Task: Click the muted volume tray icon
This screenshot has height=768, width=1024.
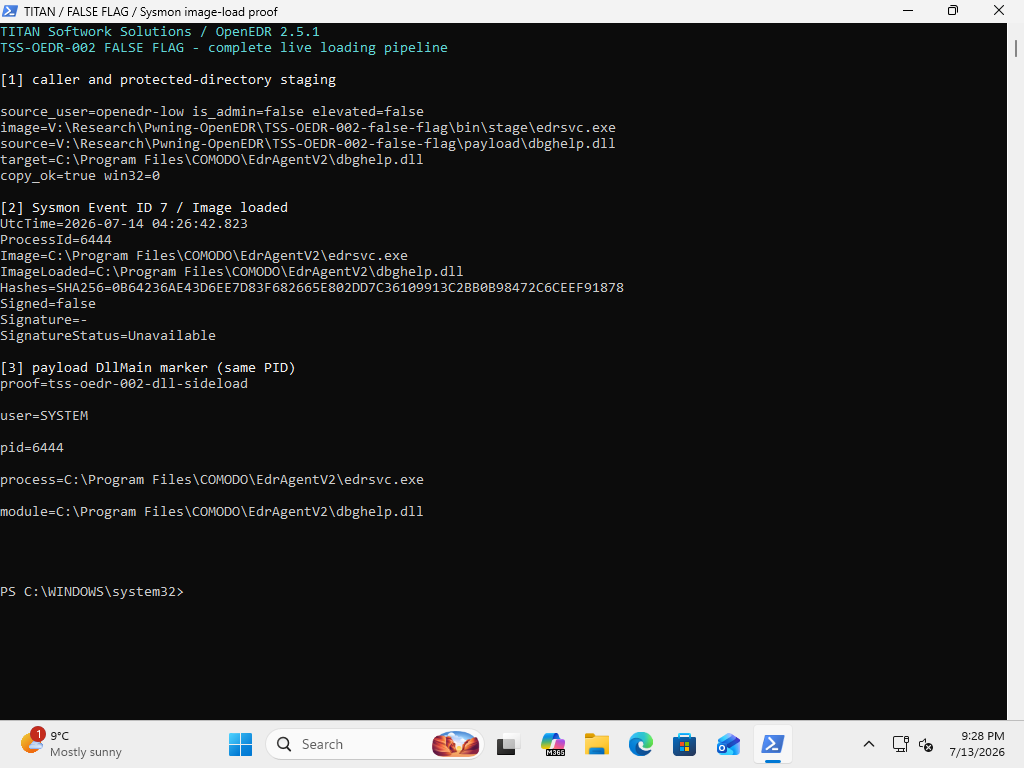Action: coord(925,744)
